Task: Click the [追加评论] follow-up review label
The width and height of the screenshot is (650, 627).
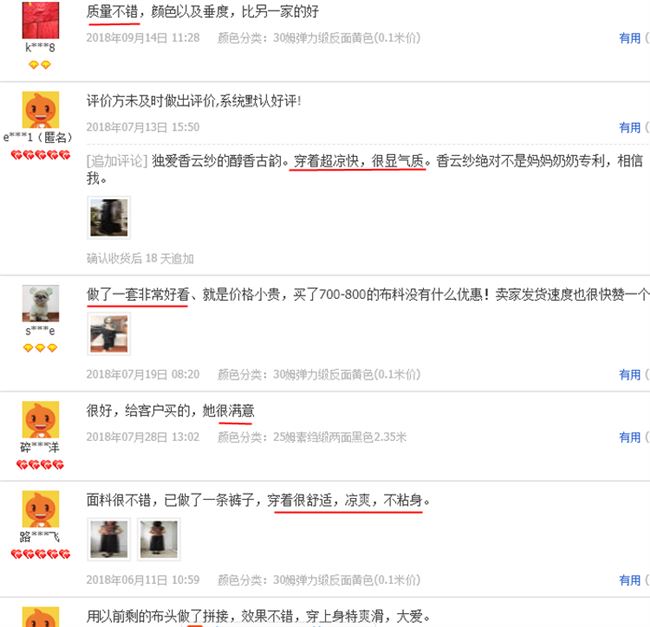Action: [x=117, y=160]
